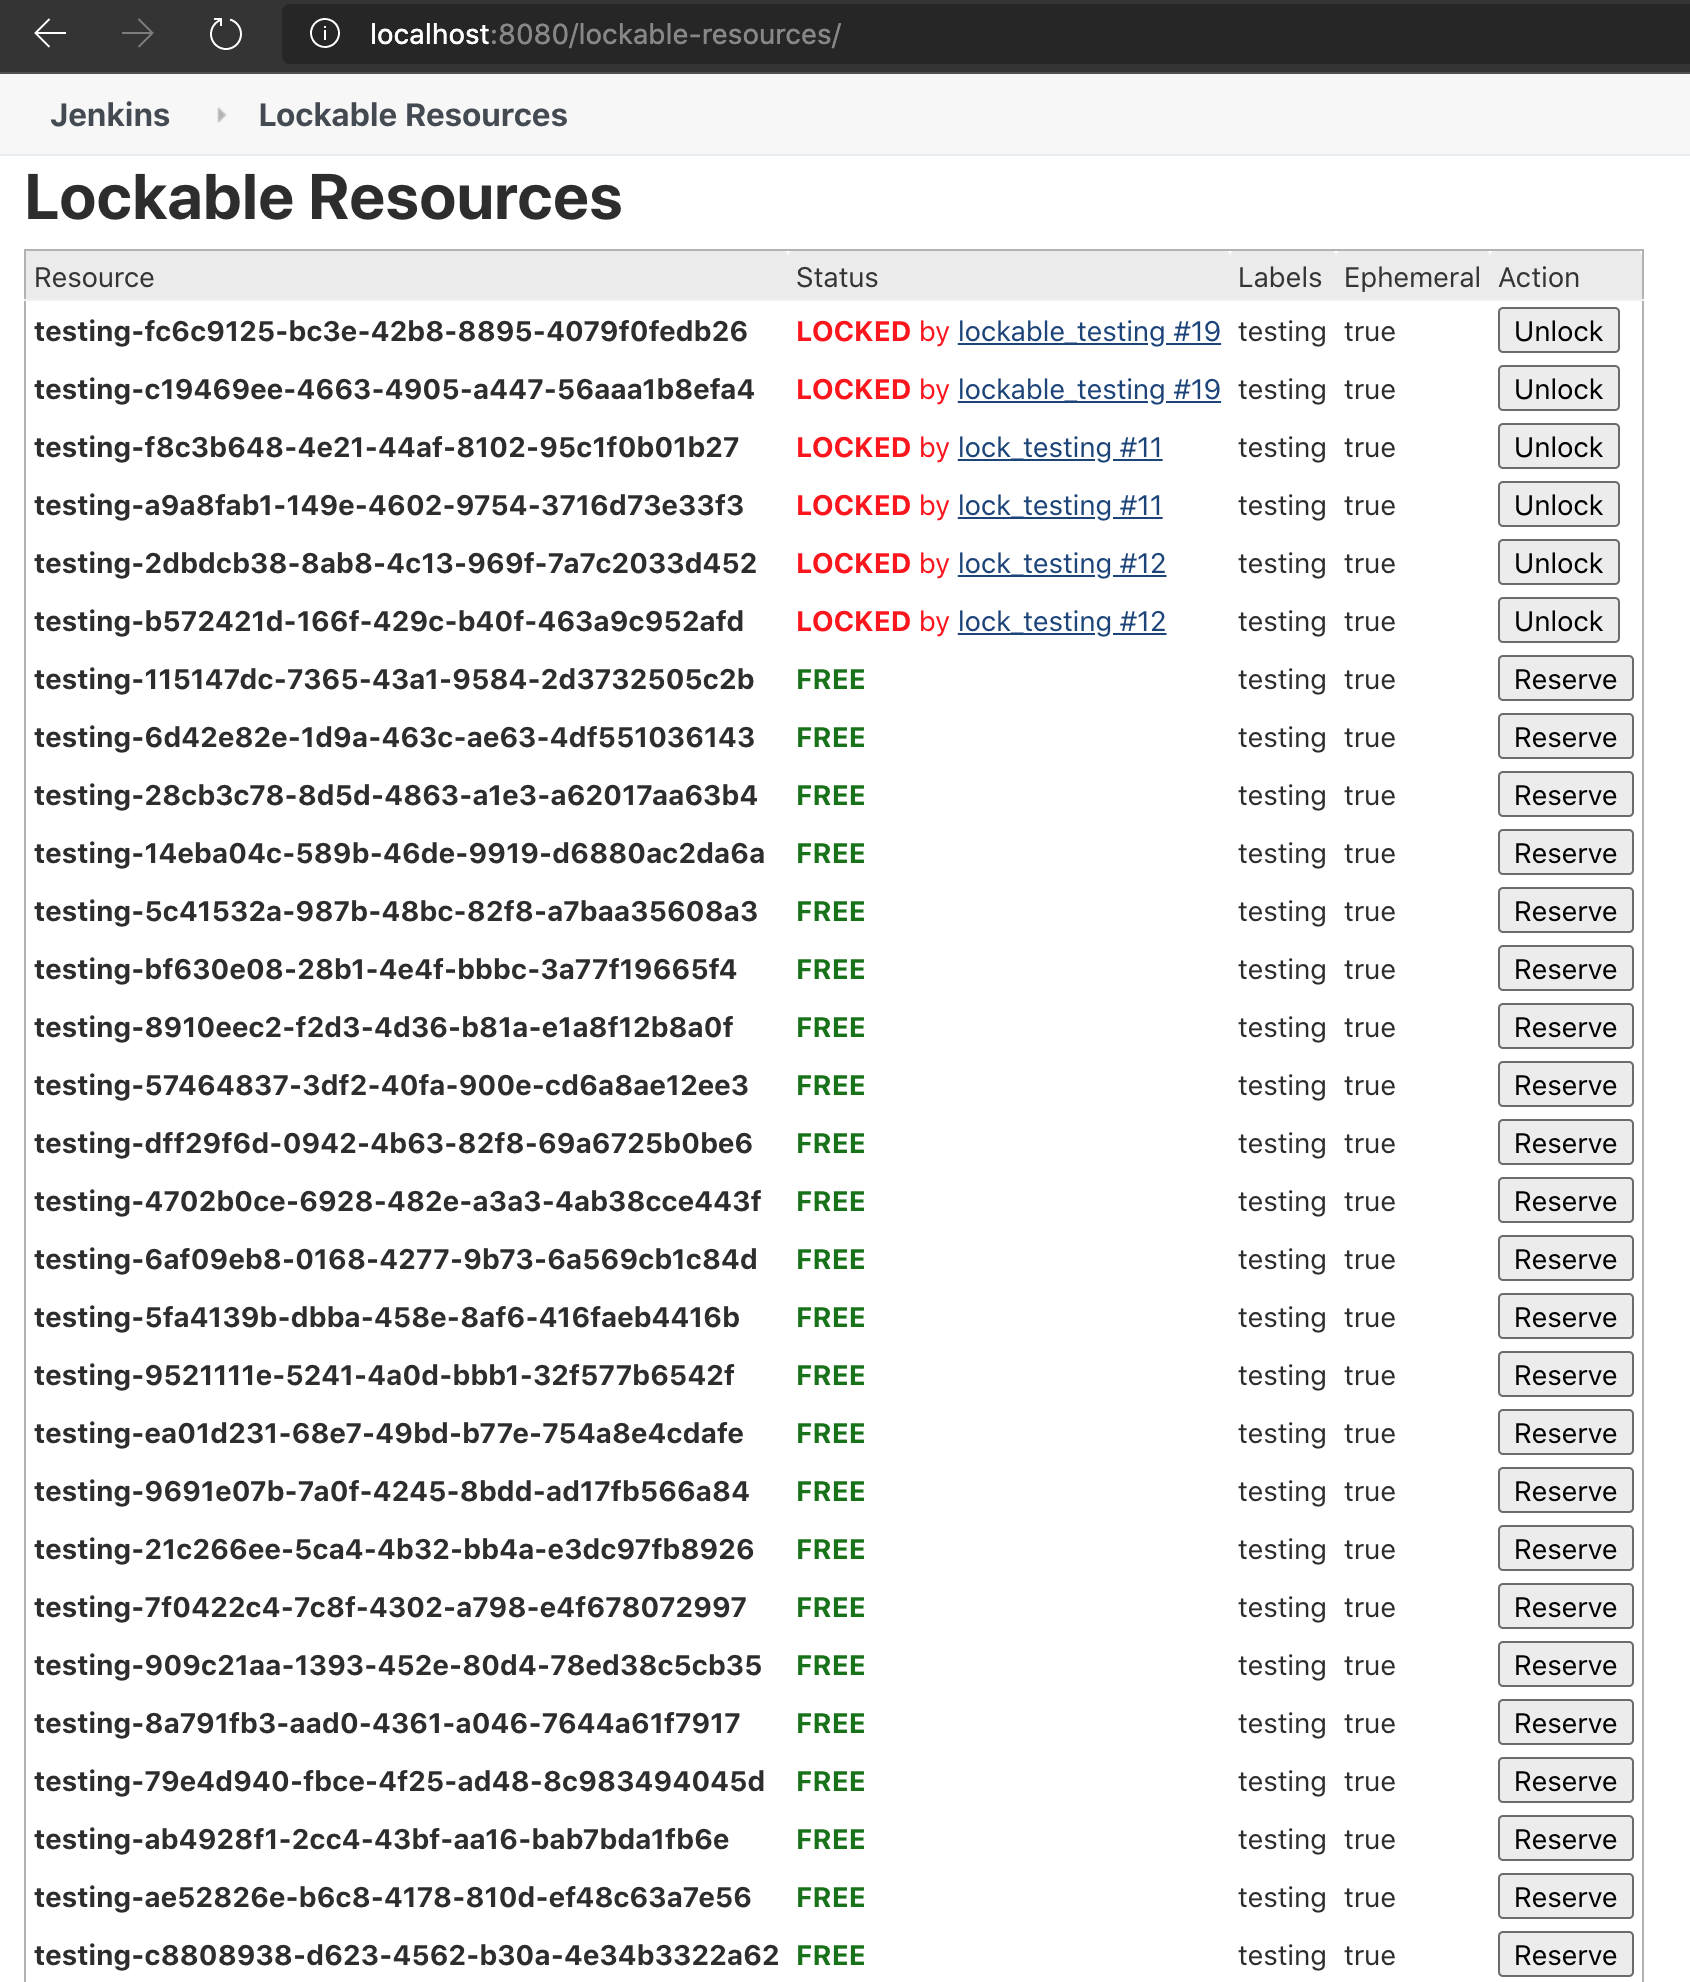Screen dimensions: 1690x1982
Task: Reserve resource testing-dff29f6d
Action: pyautogui.click(x=1565, y=1143)
